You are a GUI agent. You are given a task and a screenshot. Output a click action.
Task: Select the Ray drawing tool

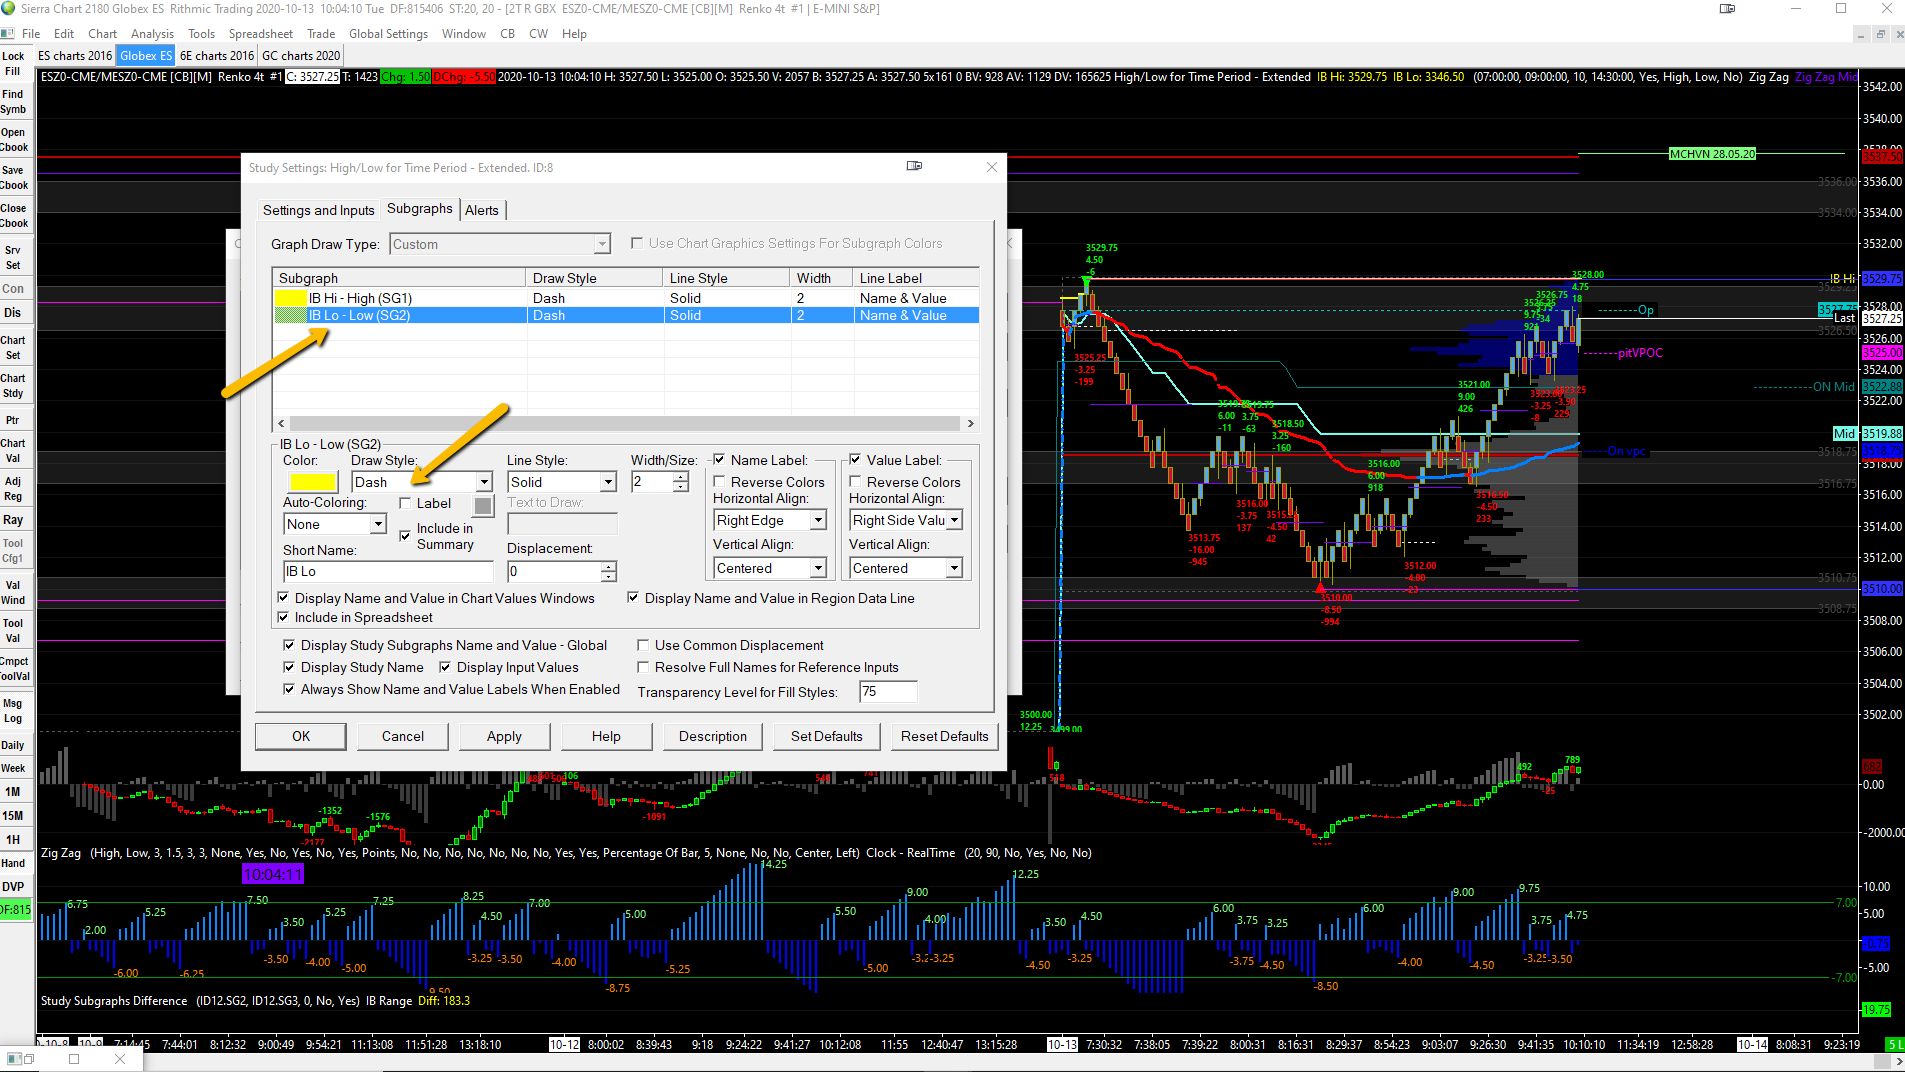(x=13, y=520)
